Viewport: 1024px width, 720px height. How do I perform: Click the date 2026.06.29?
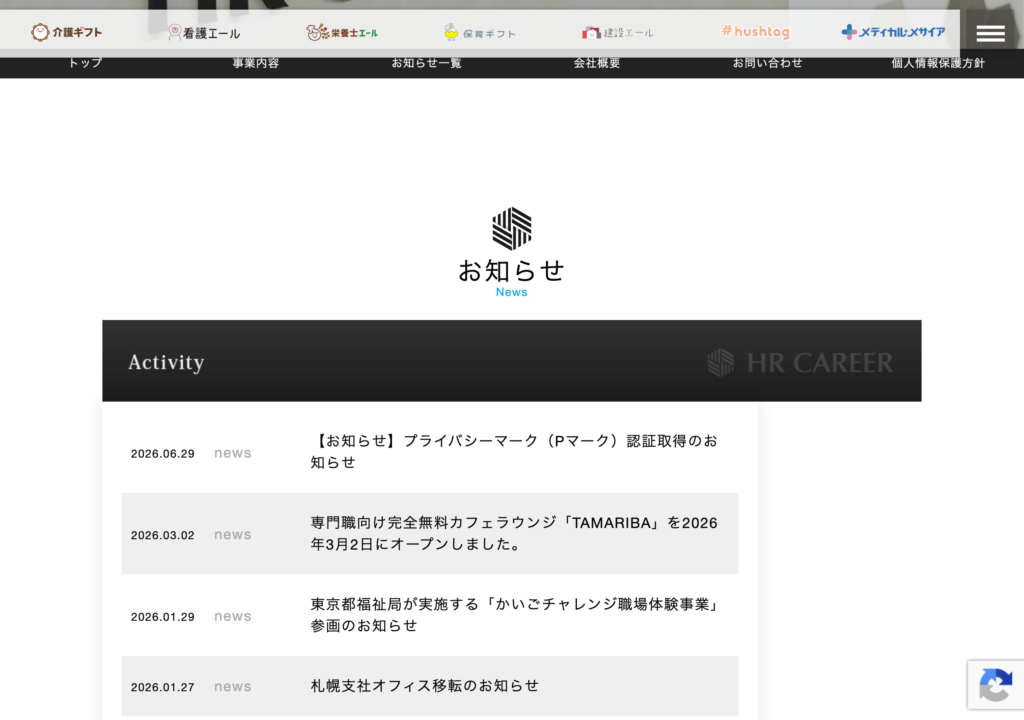(163, 453)
